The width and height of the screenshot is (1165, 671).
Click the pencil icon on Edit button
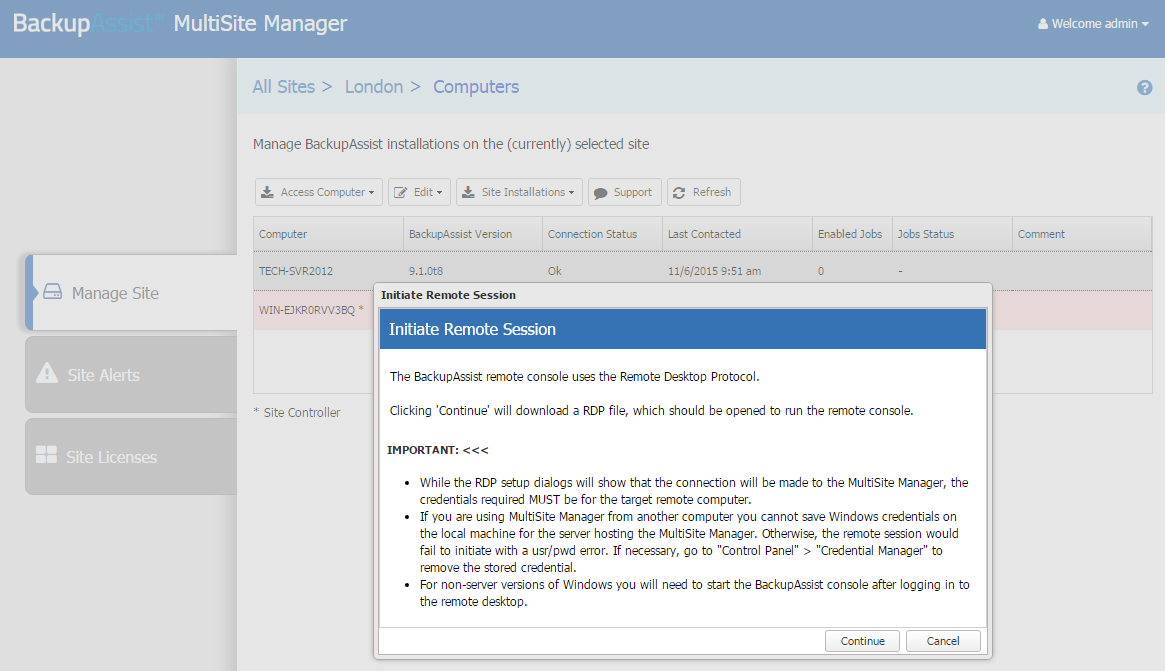pyautogui.click(x=400, y=192)
